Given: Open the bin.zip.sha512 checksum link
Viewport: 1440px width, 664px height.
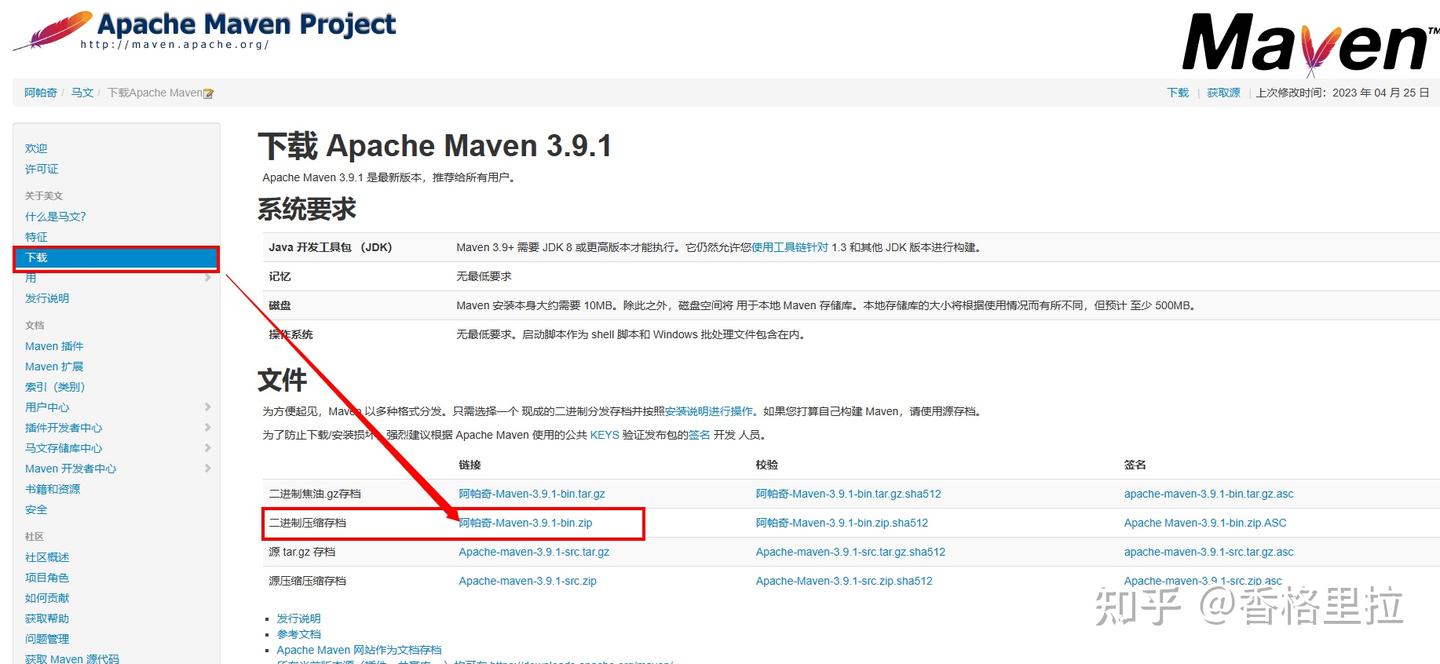Looking at the screenshot, I should [x=842, y=523].
